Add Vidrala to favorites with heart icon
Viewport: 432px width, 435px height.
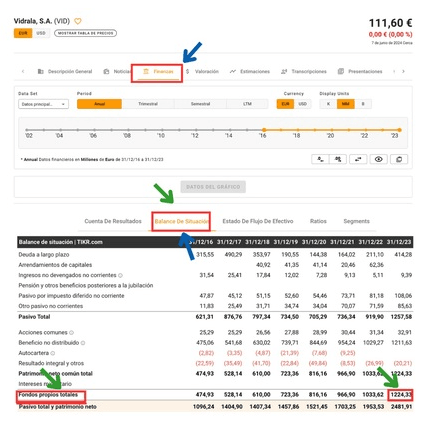tap(77, 21)
